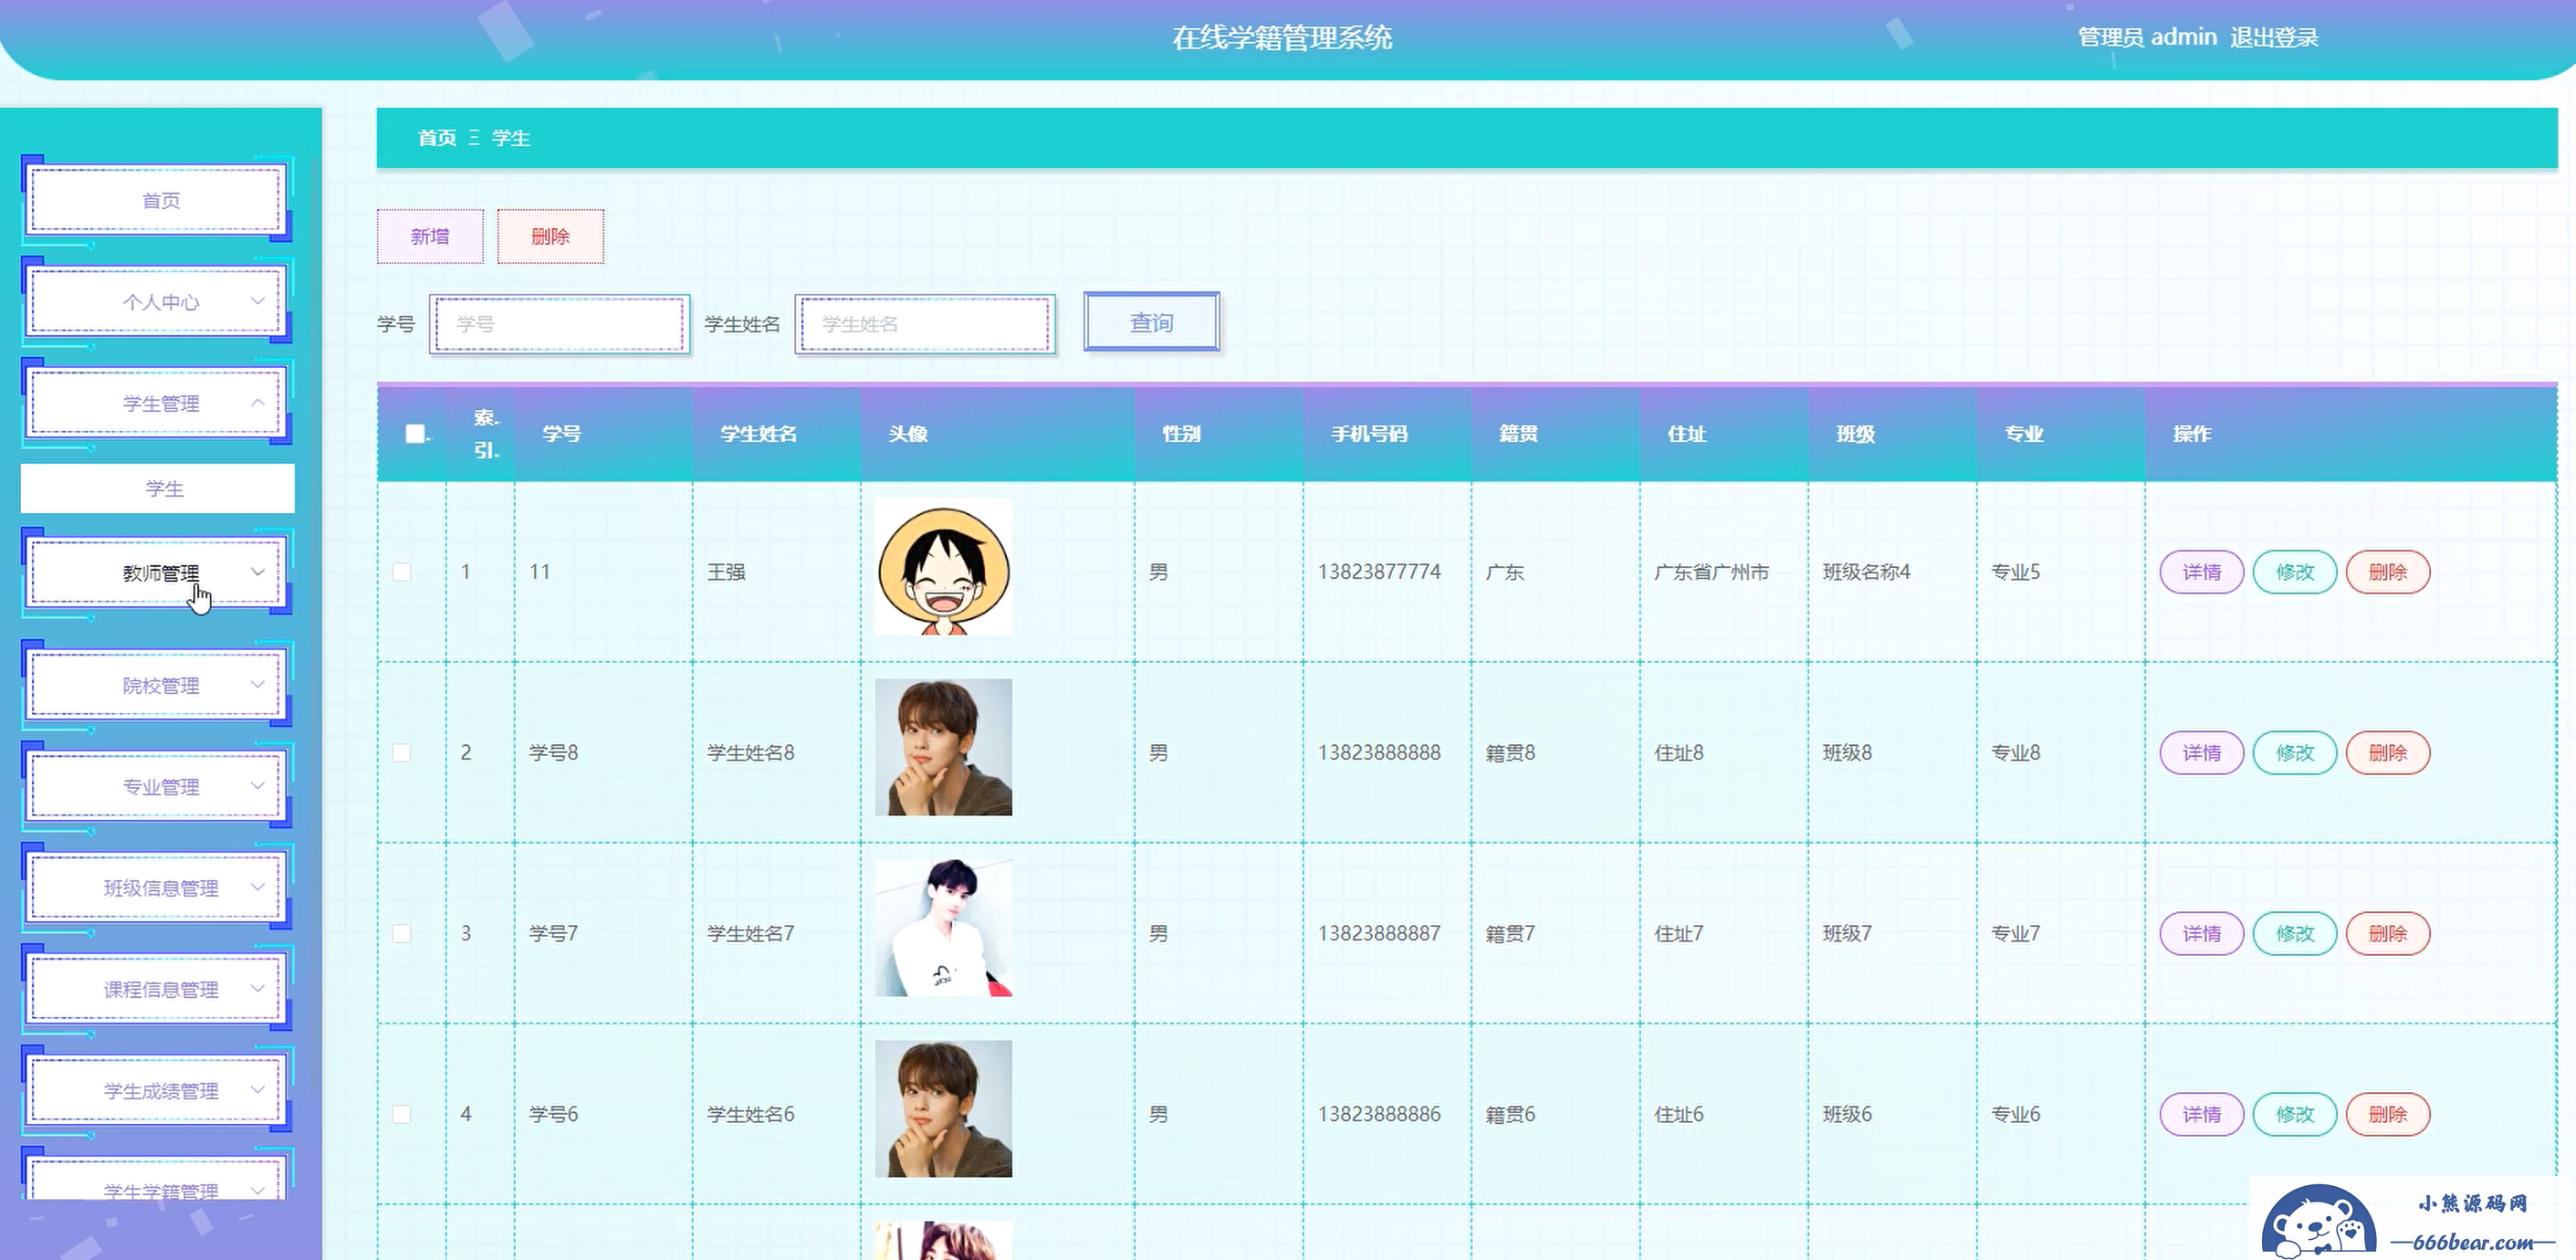Select all rows with header checkbox

click(x=415, y=433)
